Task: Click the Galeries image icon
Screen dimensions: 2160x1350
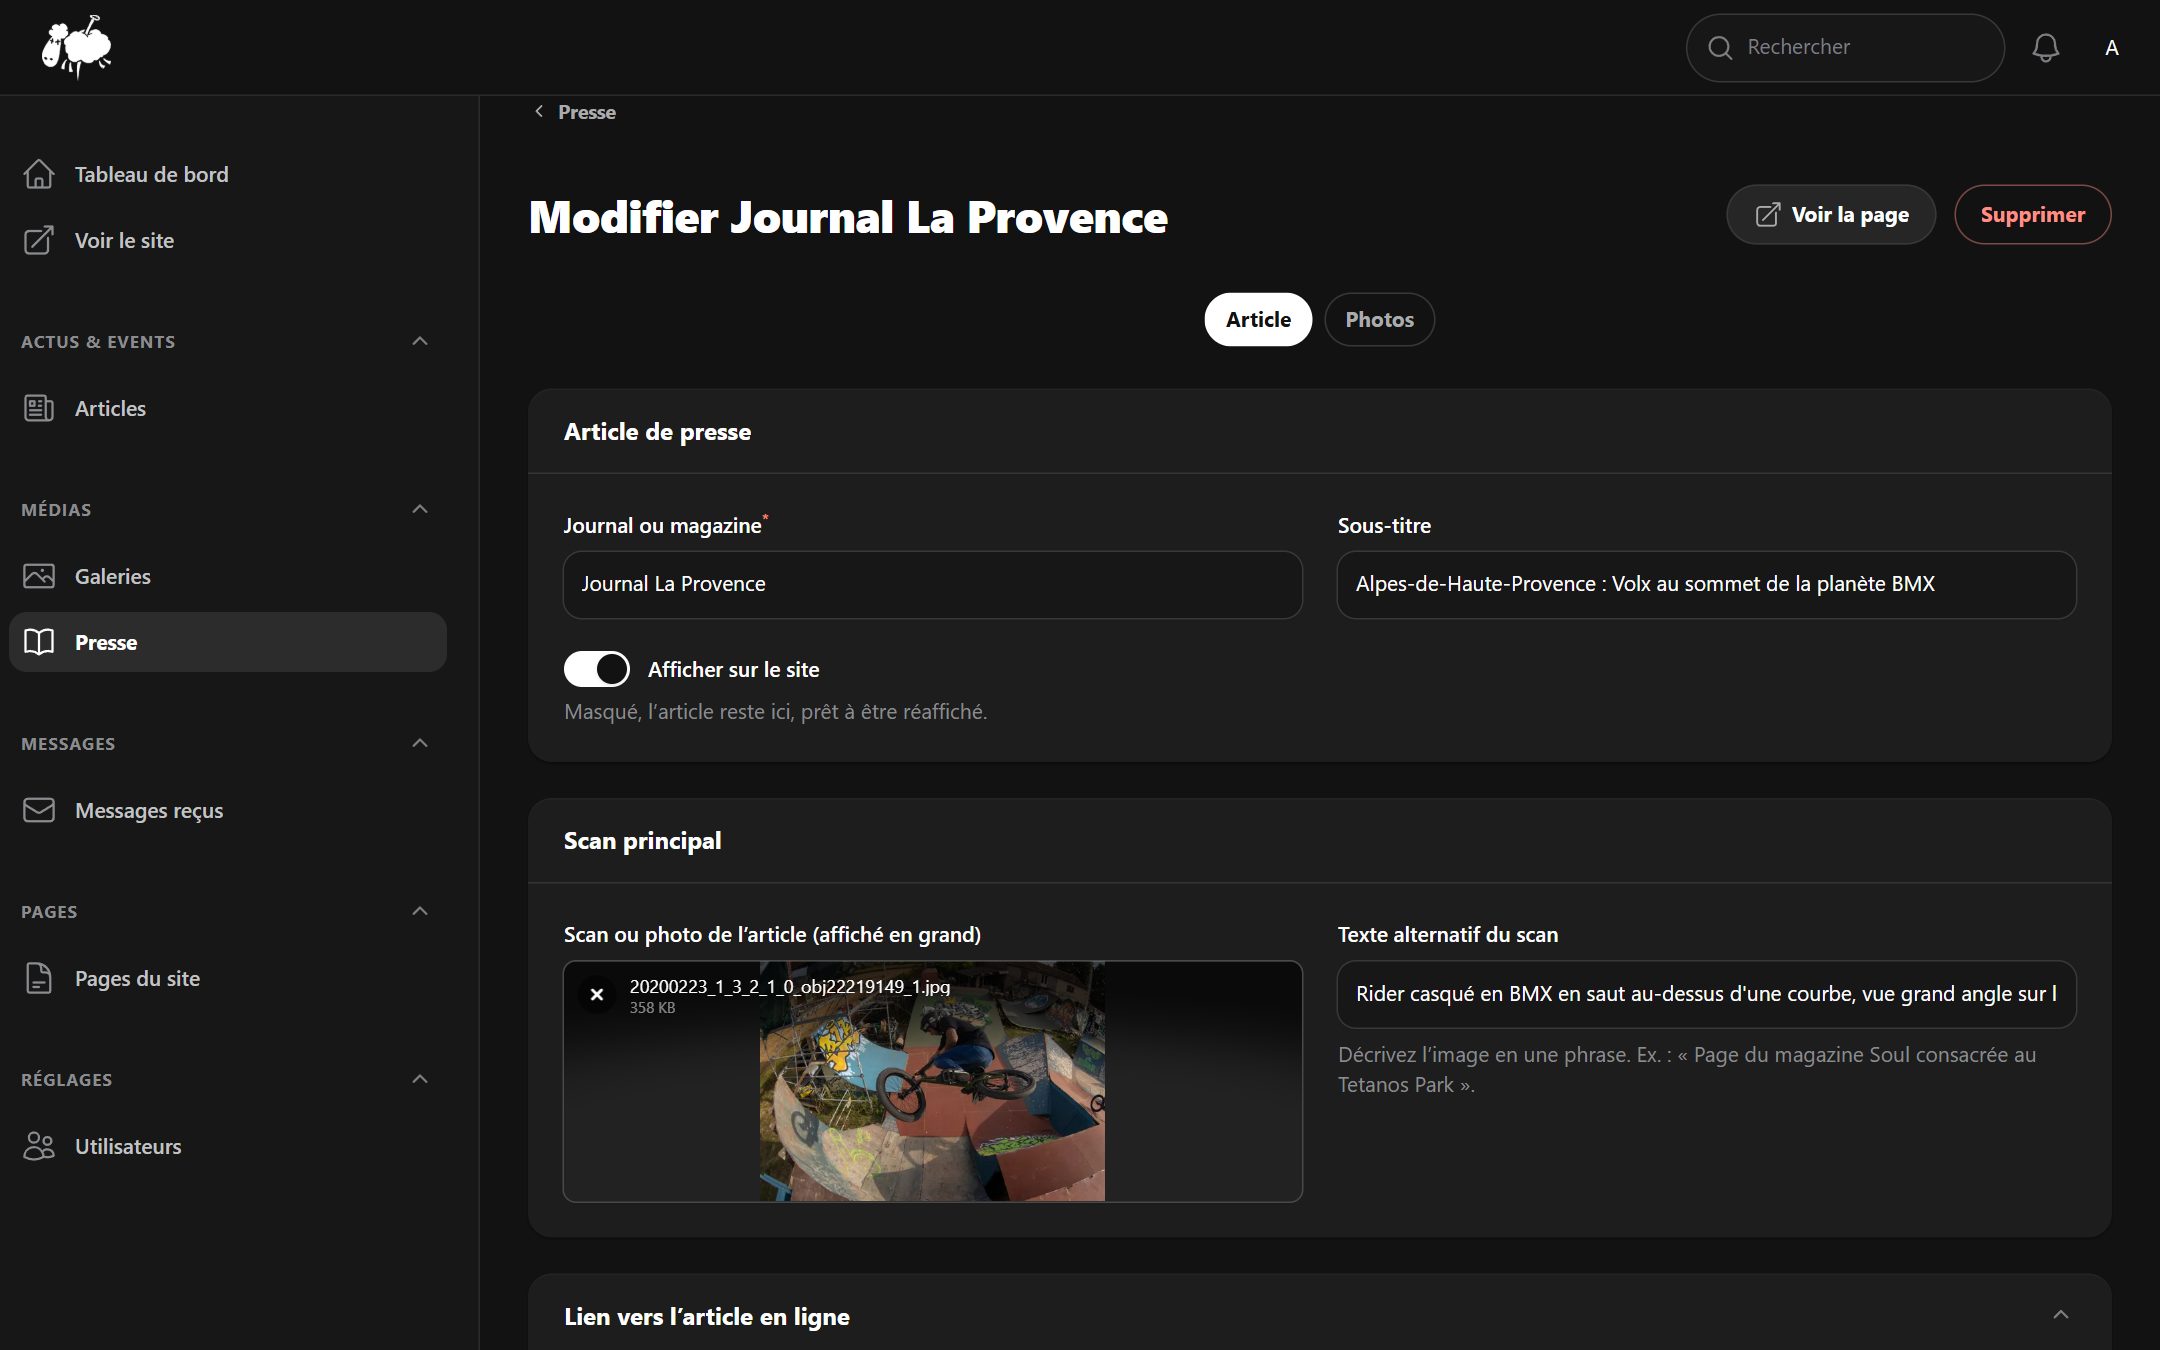Action: [39, 576]
